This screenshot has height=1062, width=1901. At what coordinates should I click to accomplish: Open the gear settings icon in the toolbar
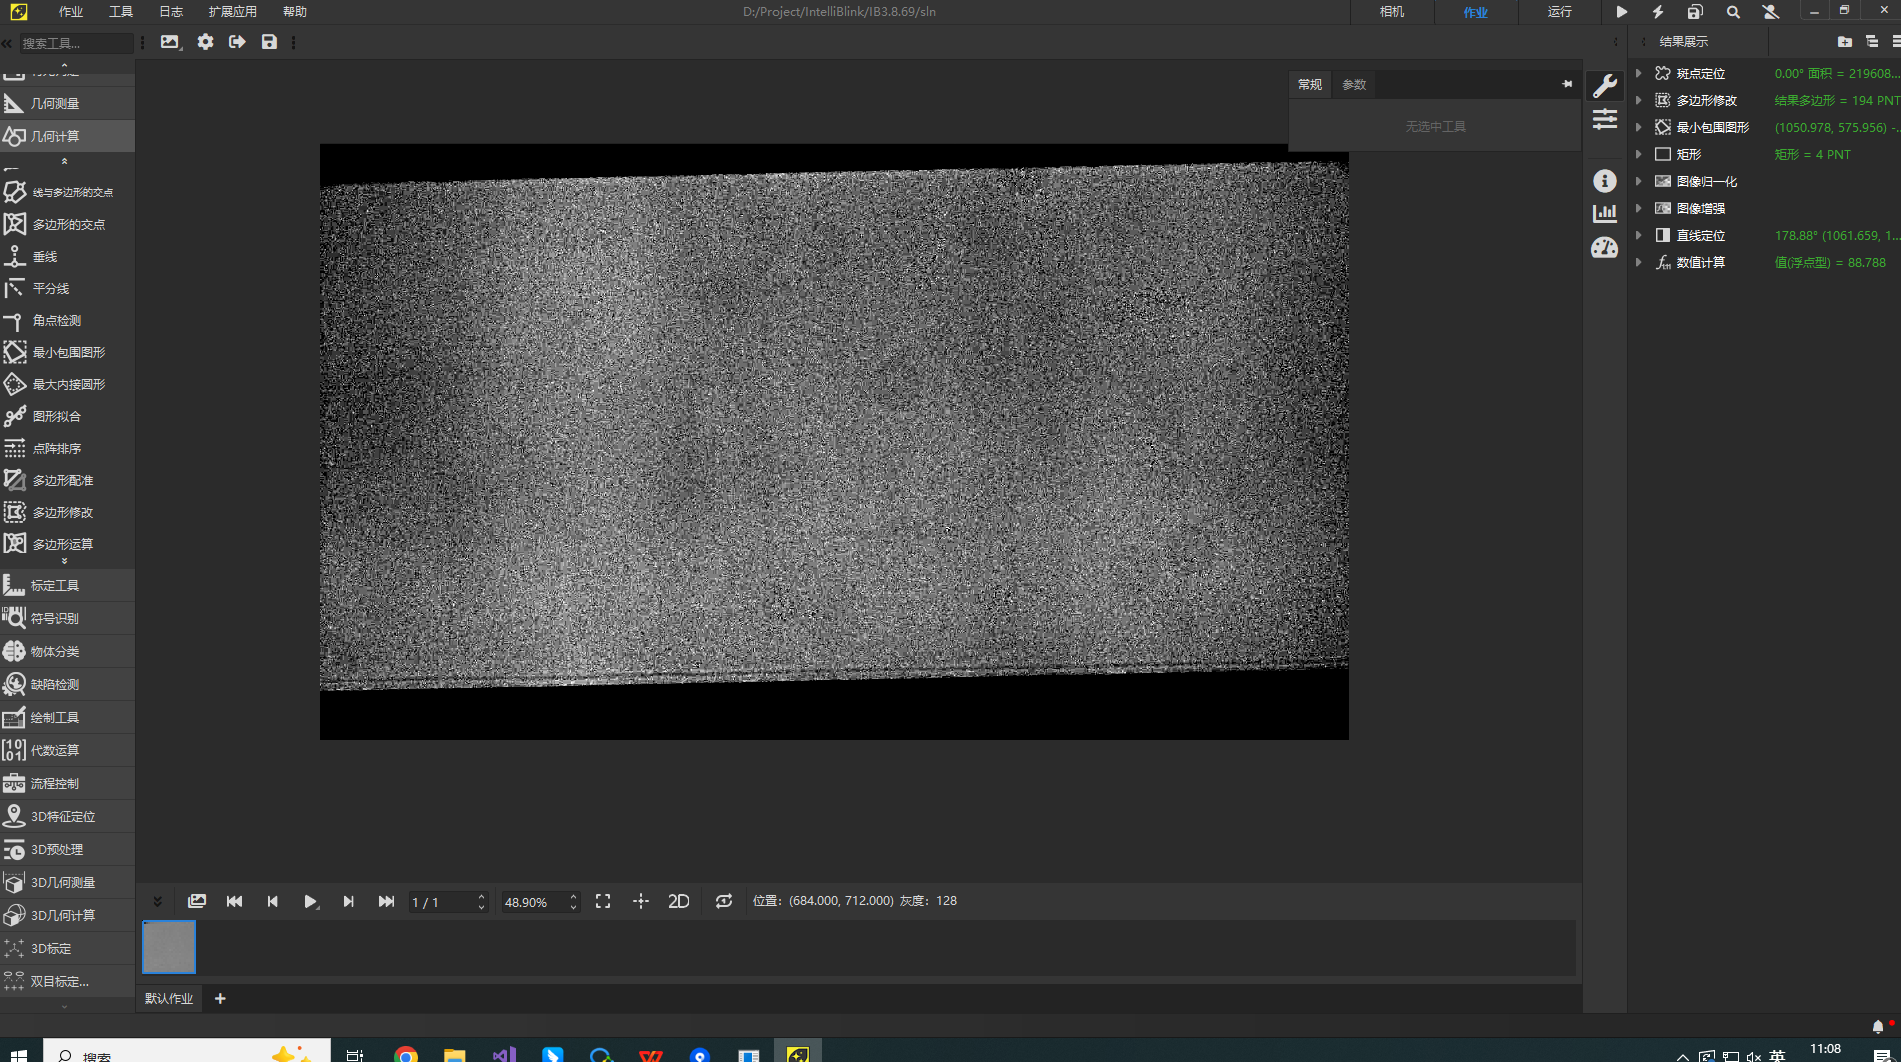click(x=205, y=42)
